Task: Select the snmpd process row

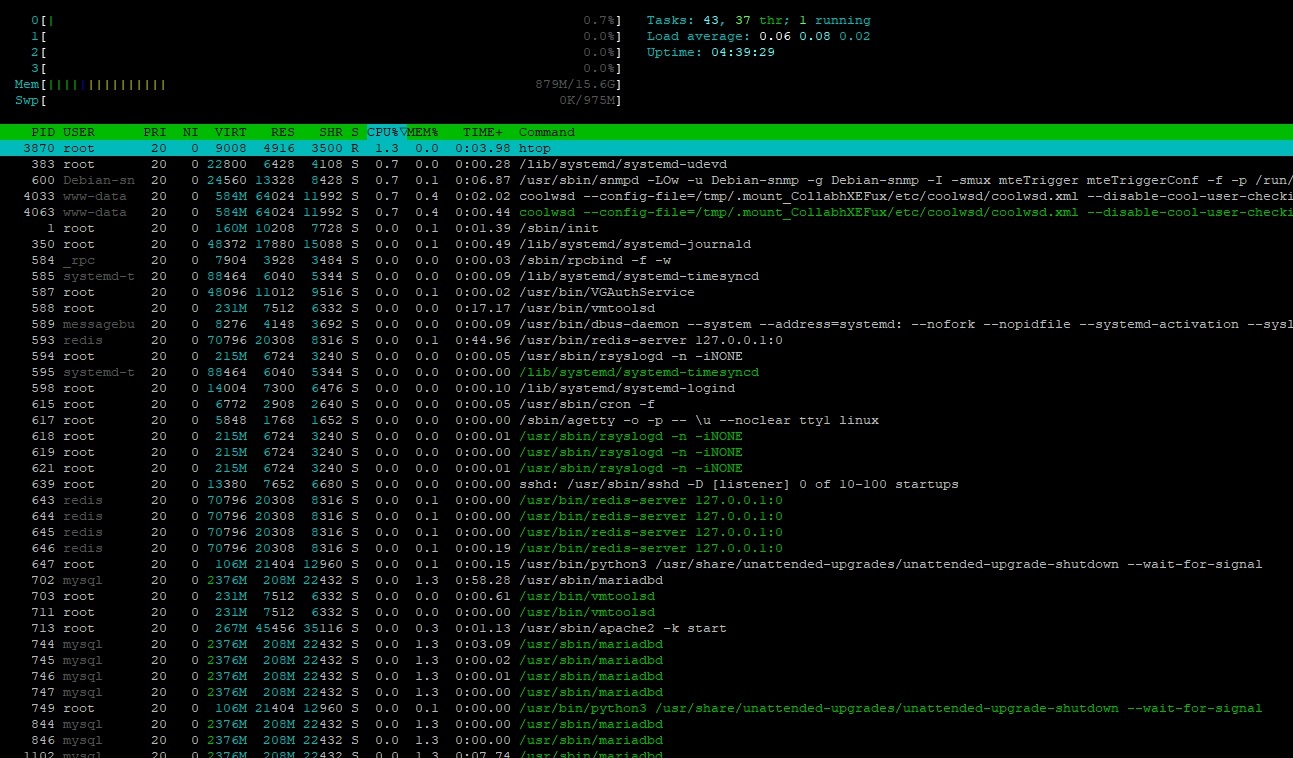Action: [646, 180]
